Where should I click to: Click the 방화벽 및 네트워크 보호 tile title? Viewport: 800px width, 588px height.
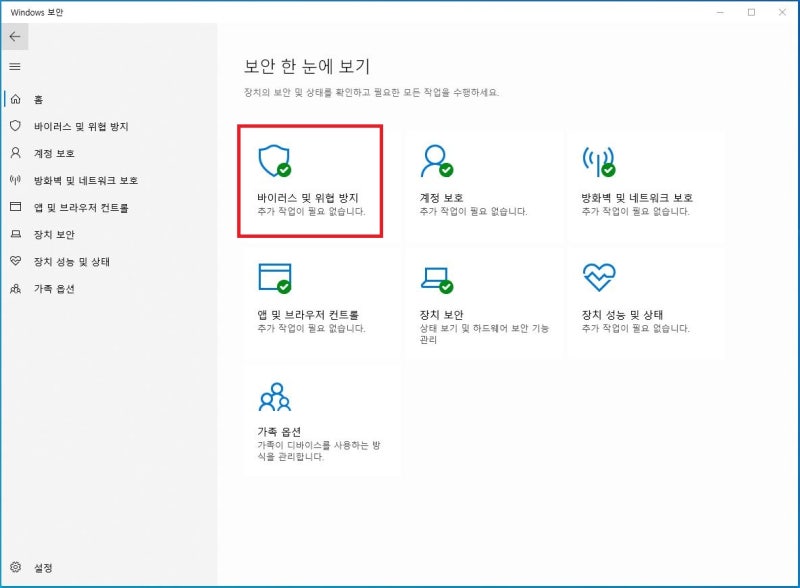tap(637, 198)
